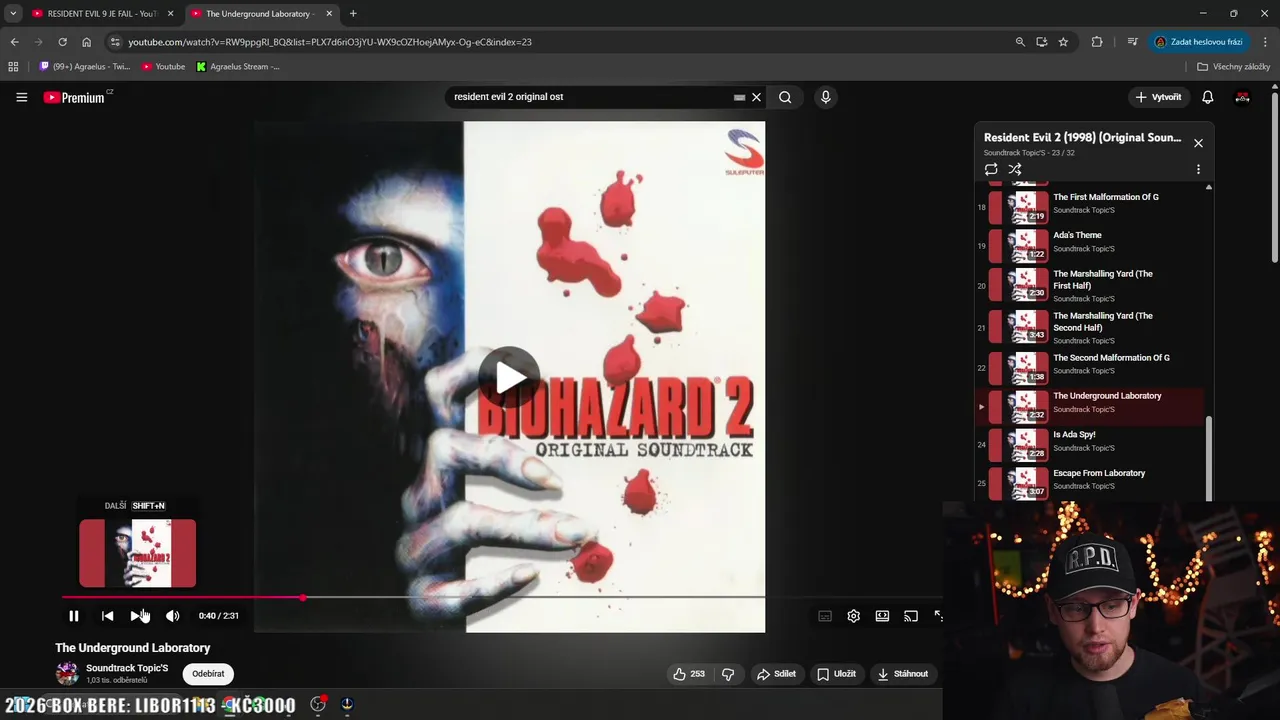Submit the search with the magnifier button
Viewport: 1280px width, 720px height.
pyautogui.click(x=785, y=97)
